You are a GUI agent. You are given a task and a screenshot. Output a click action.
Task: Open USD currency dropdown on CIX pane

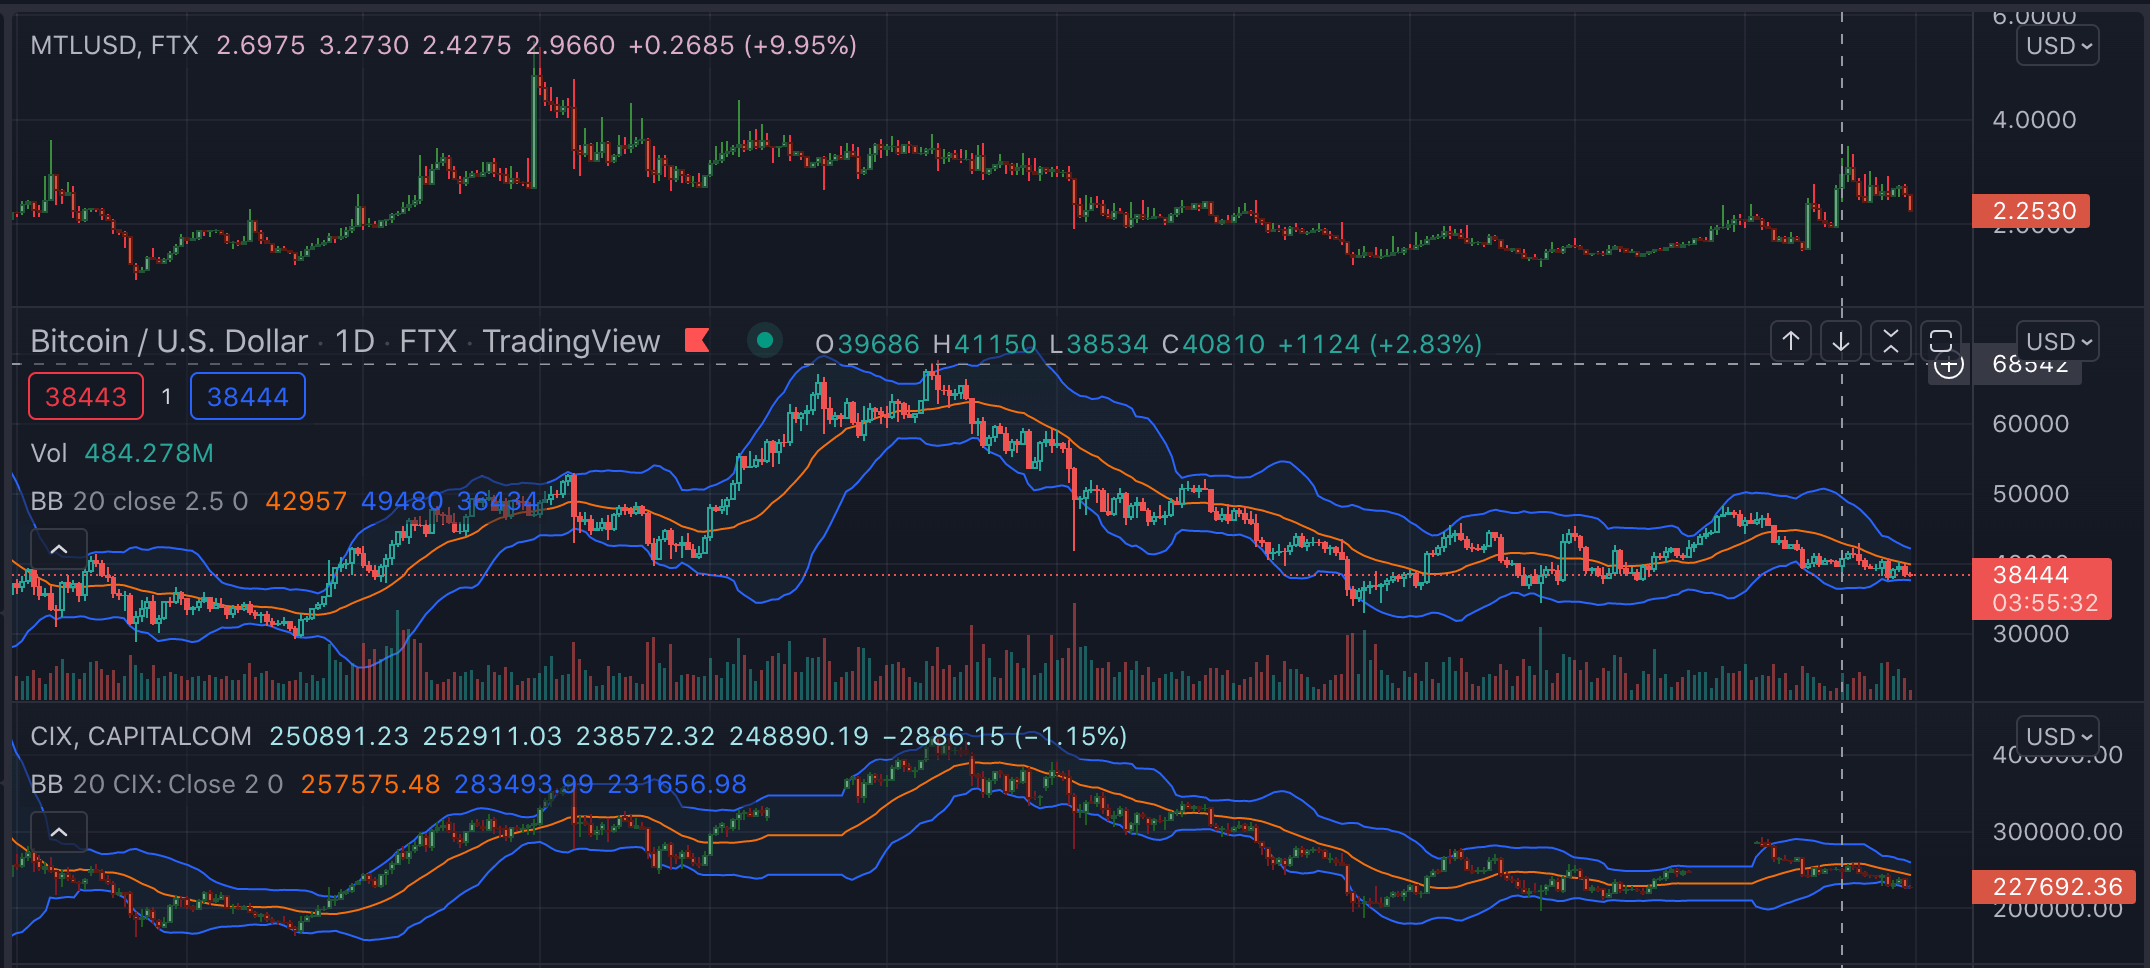point(2058,737)
